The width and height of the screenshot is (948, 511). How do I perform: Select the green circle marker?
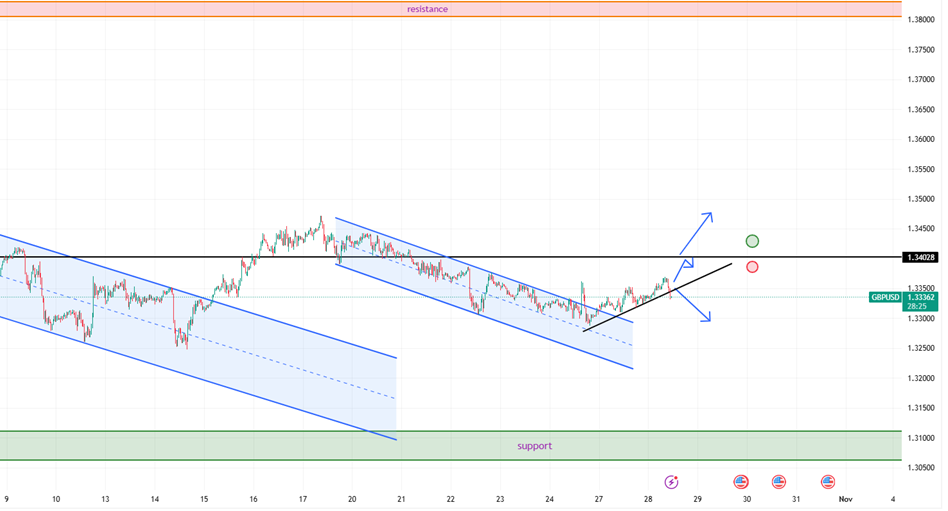[752, 241]
